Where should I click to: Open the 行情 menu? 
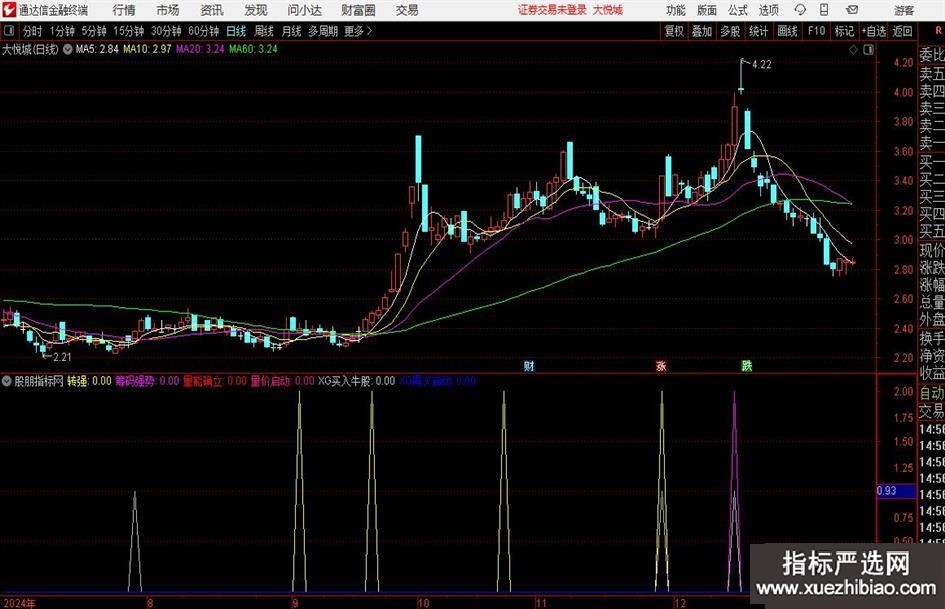pos(124,10)
